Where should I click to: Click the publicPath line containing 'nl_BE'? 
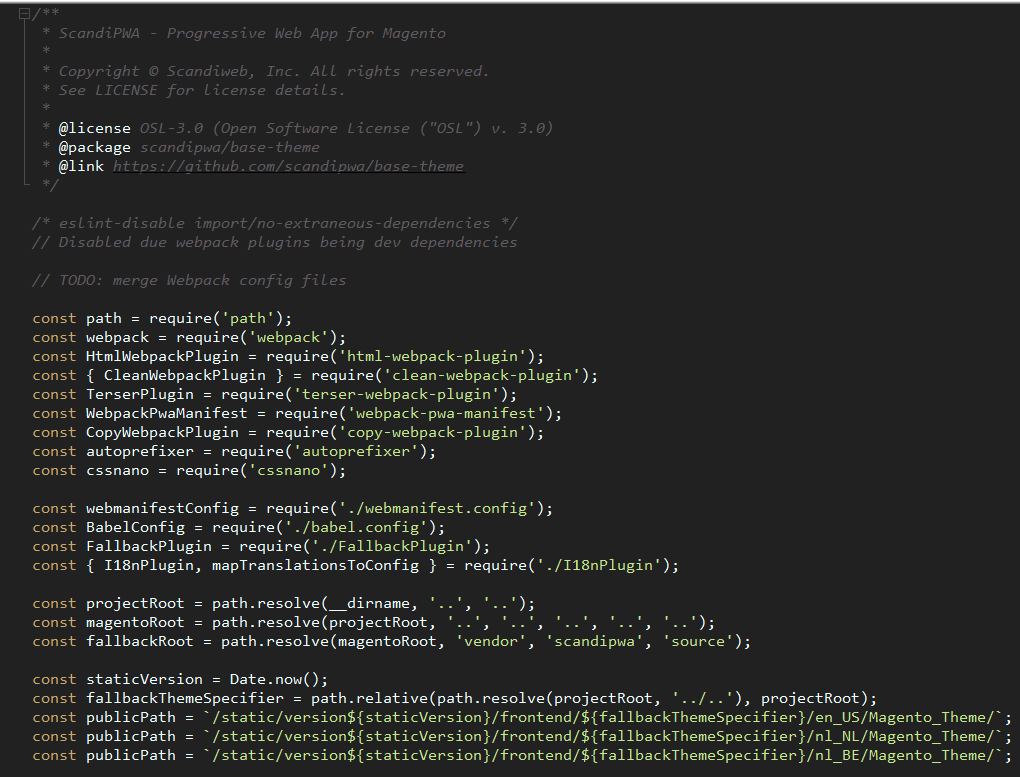522,756
